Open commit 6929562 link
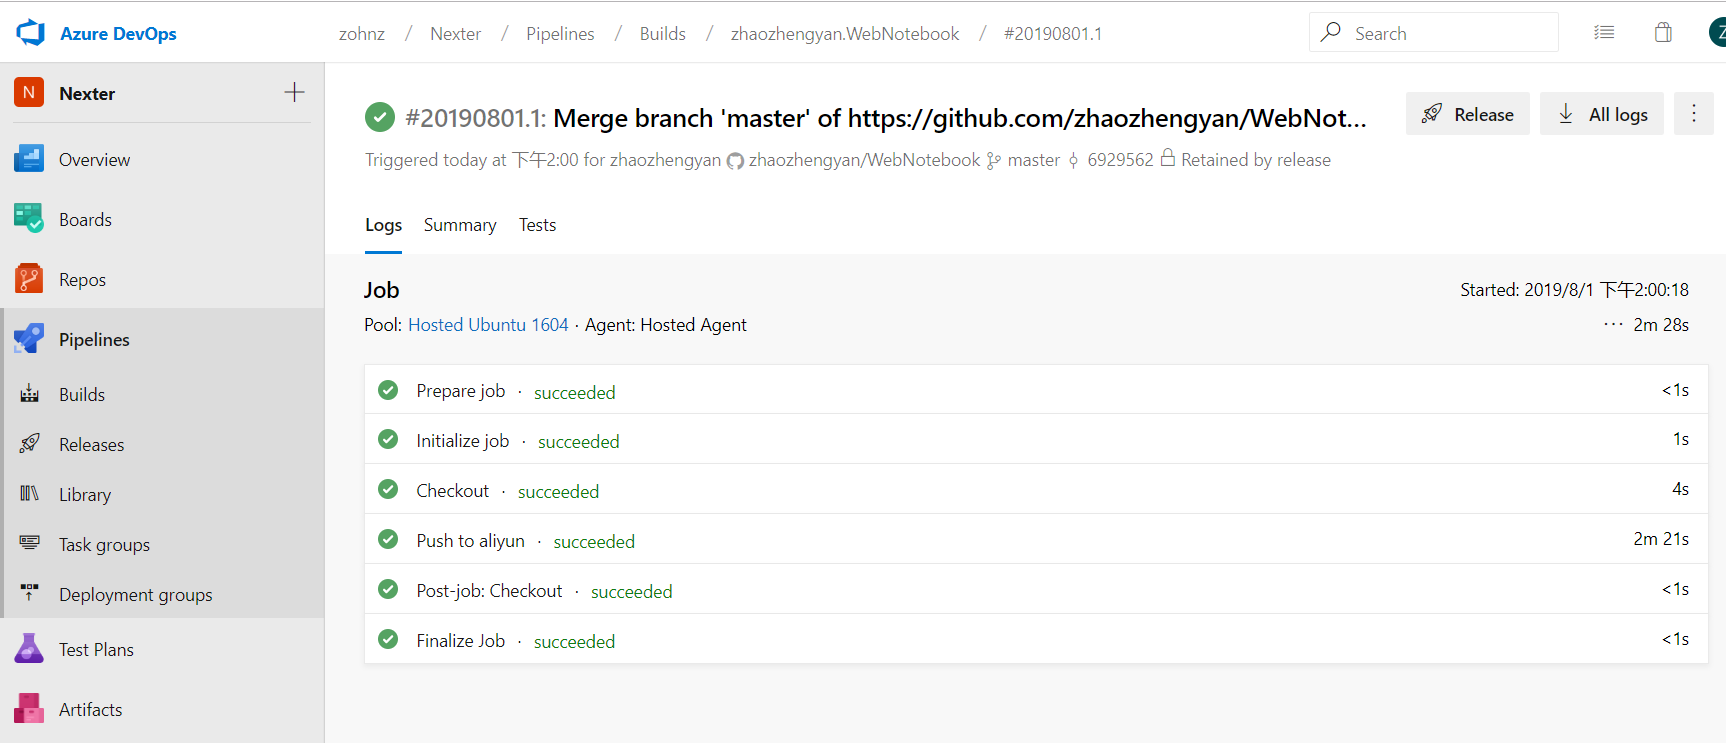1726x743 pixels. [x=1120, y=160]
